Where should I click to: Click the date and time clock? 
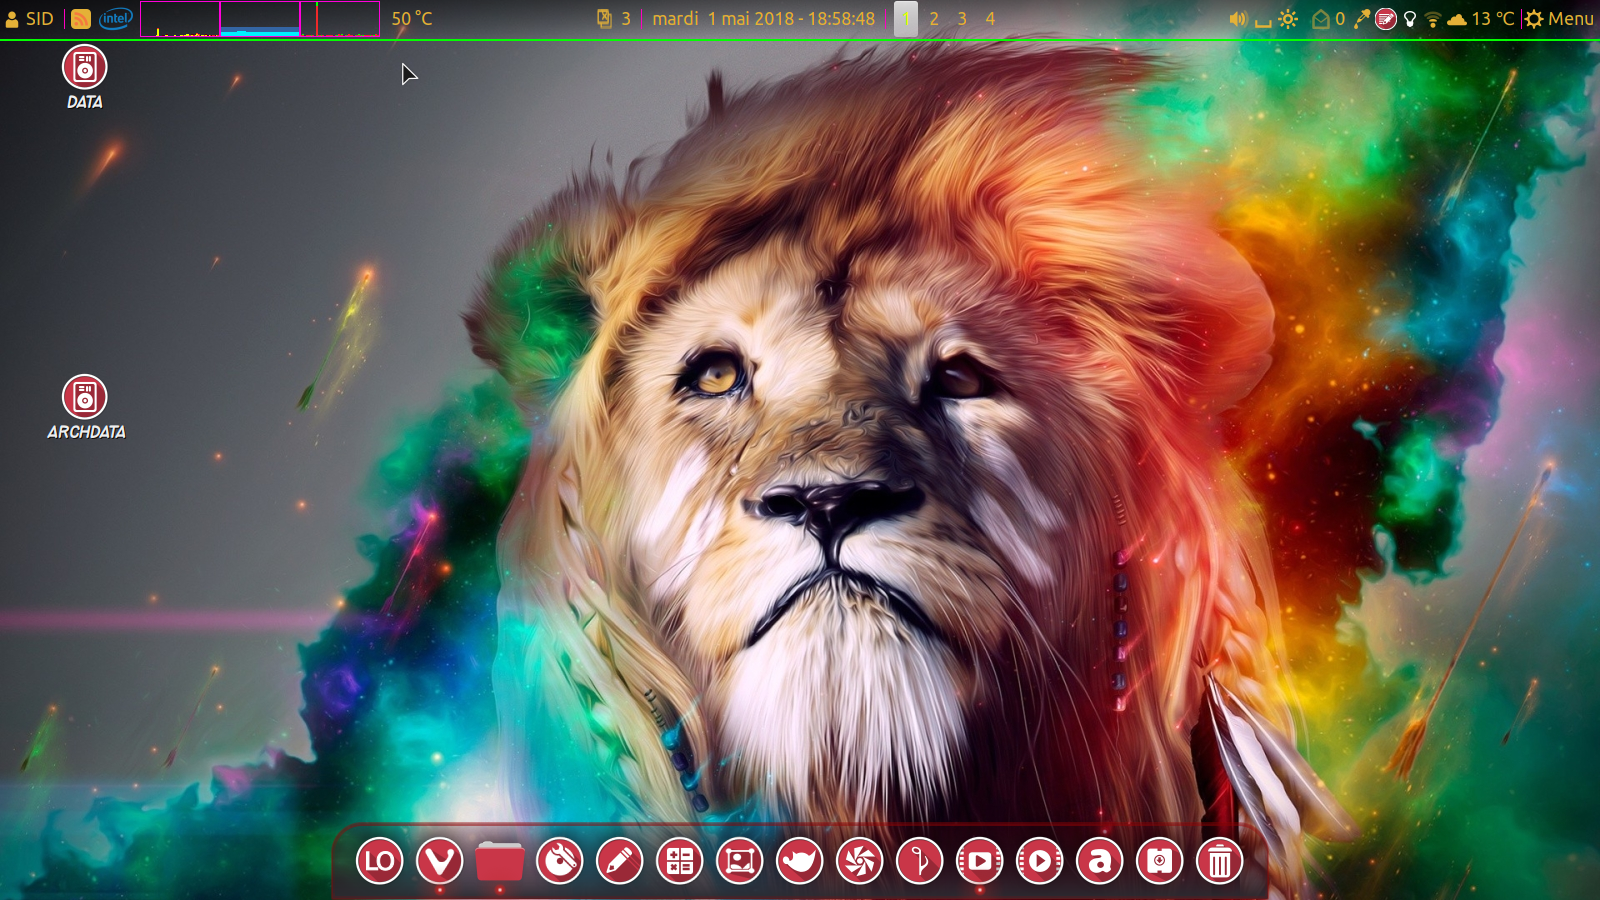point(763,19)
